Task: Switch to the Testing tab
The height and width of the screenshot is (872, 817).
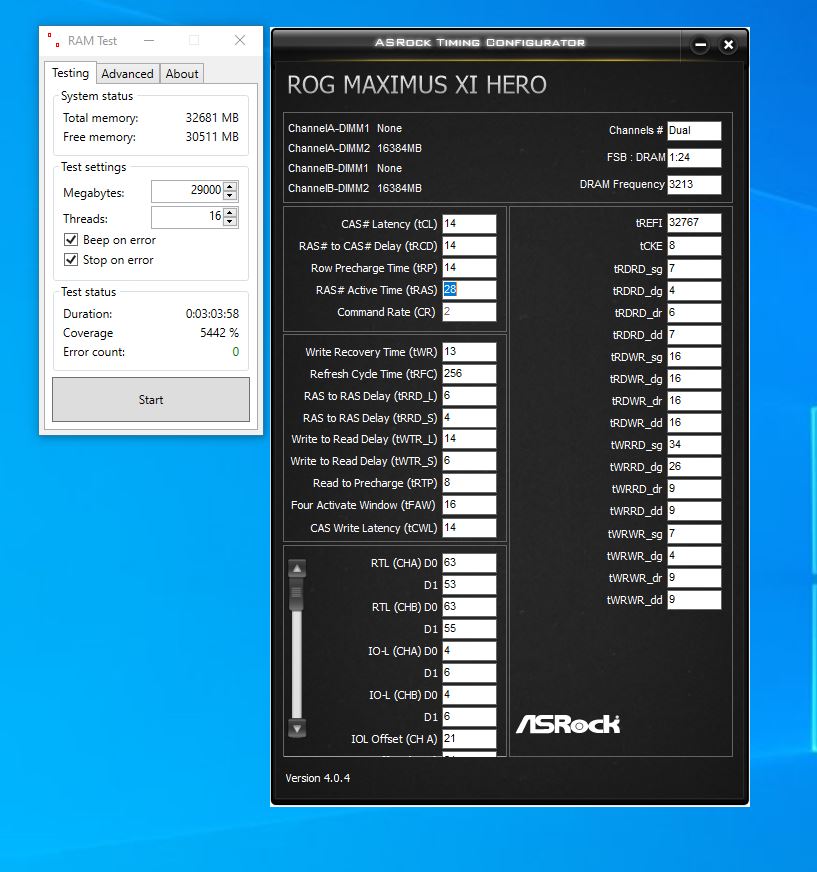Action: coord(70,73)
